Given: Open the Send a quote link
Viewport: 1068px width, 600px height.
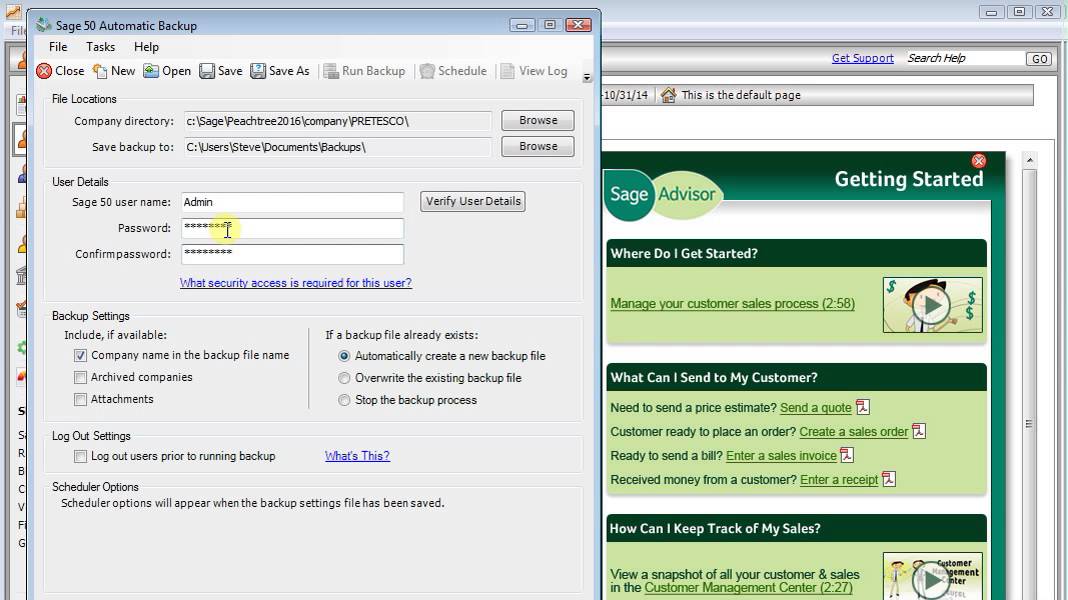Looking at the screenshot, I should pos(815,408).
